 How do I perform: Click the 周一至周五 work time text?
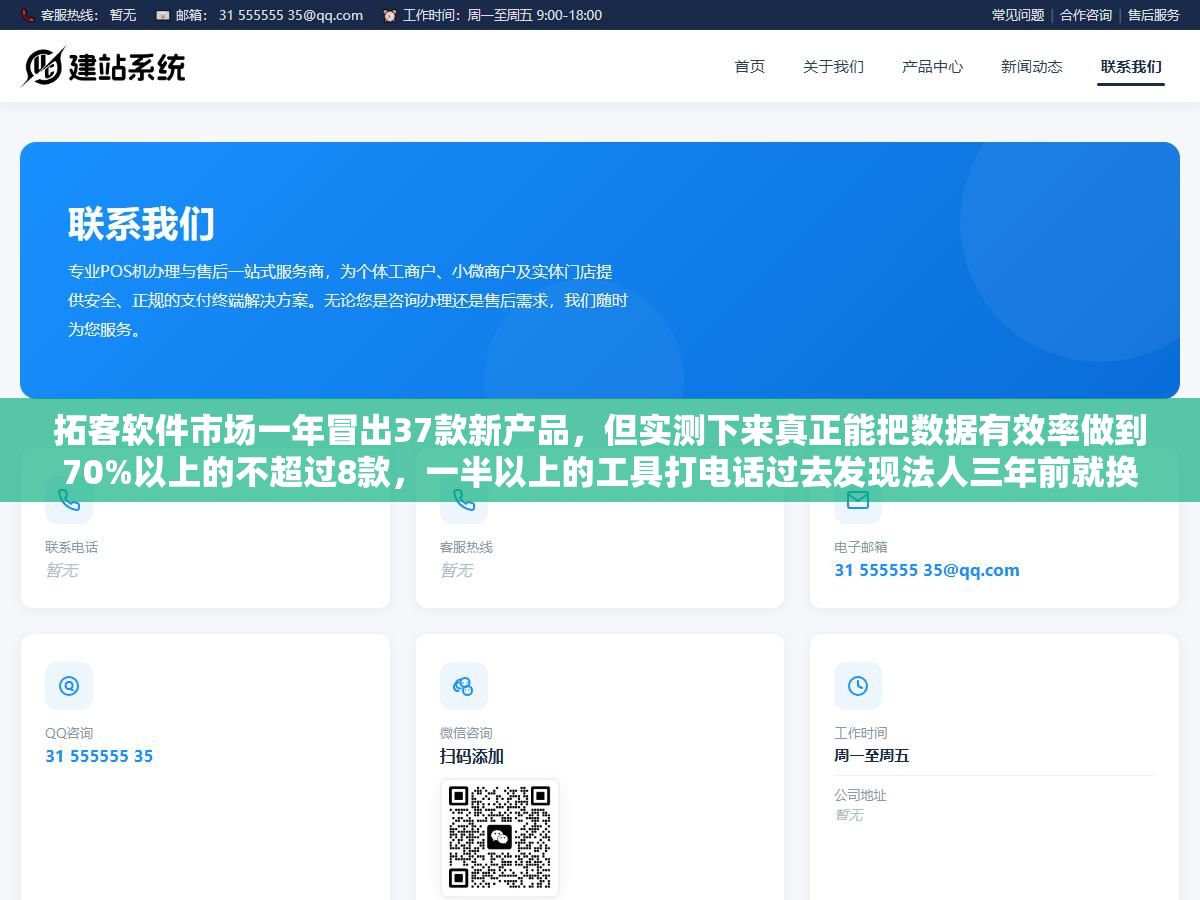point(872,756)
